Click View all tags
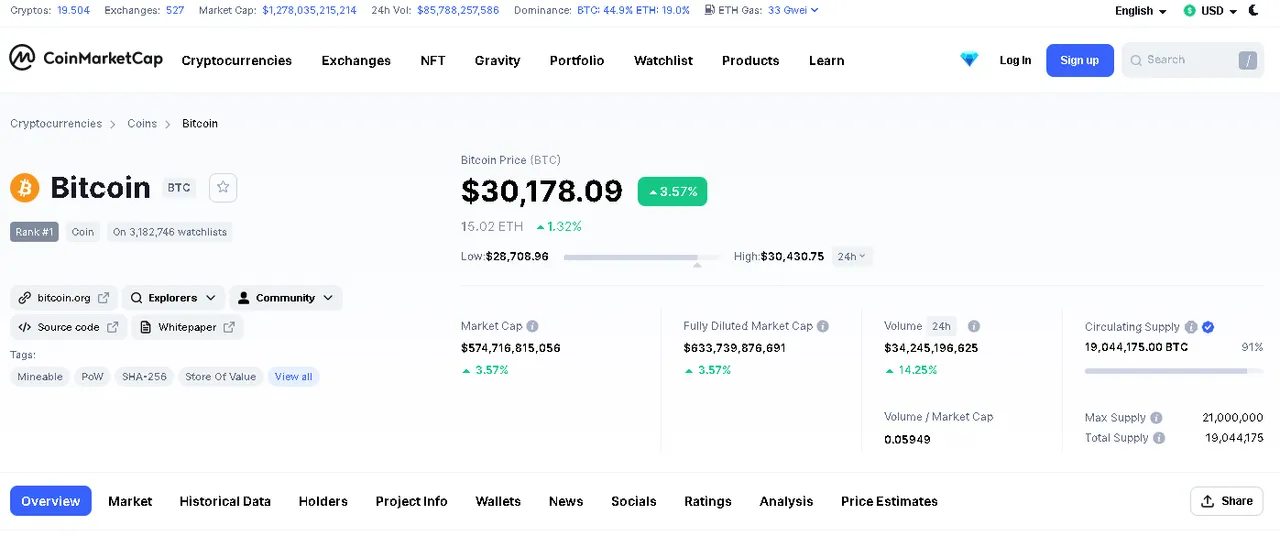 (293, 377)
